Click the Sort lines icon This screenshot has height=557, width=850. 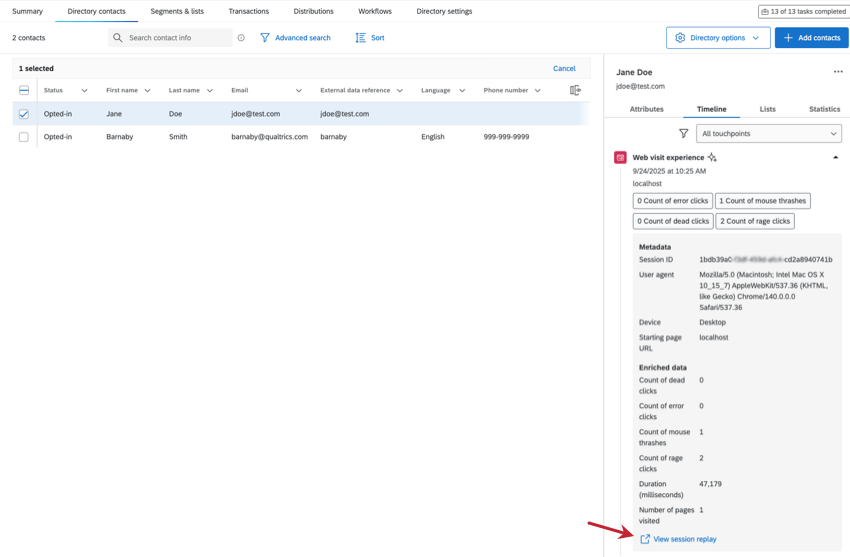(x=360, y=38)
